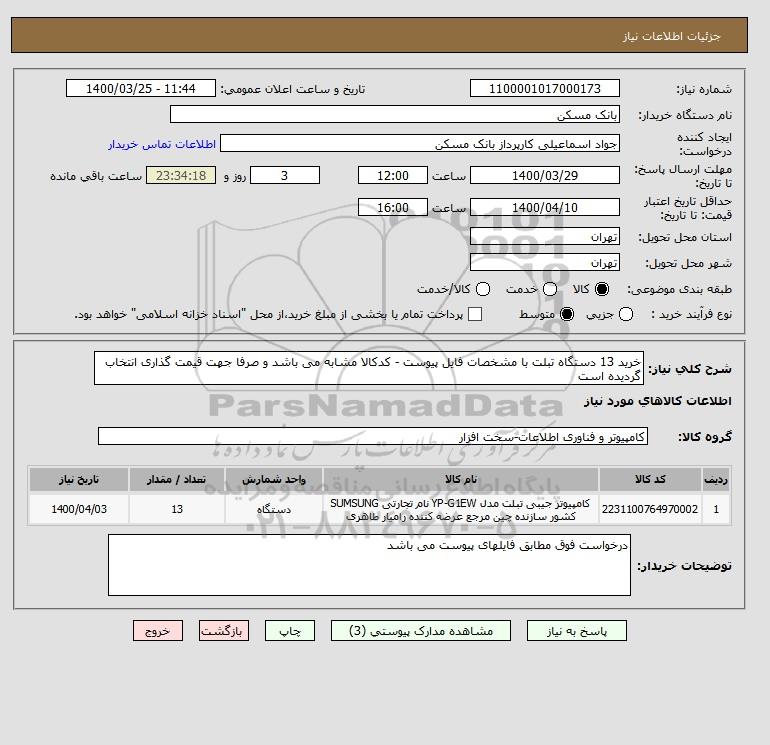Click the بازگشت back button

coord(224,631)
